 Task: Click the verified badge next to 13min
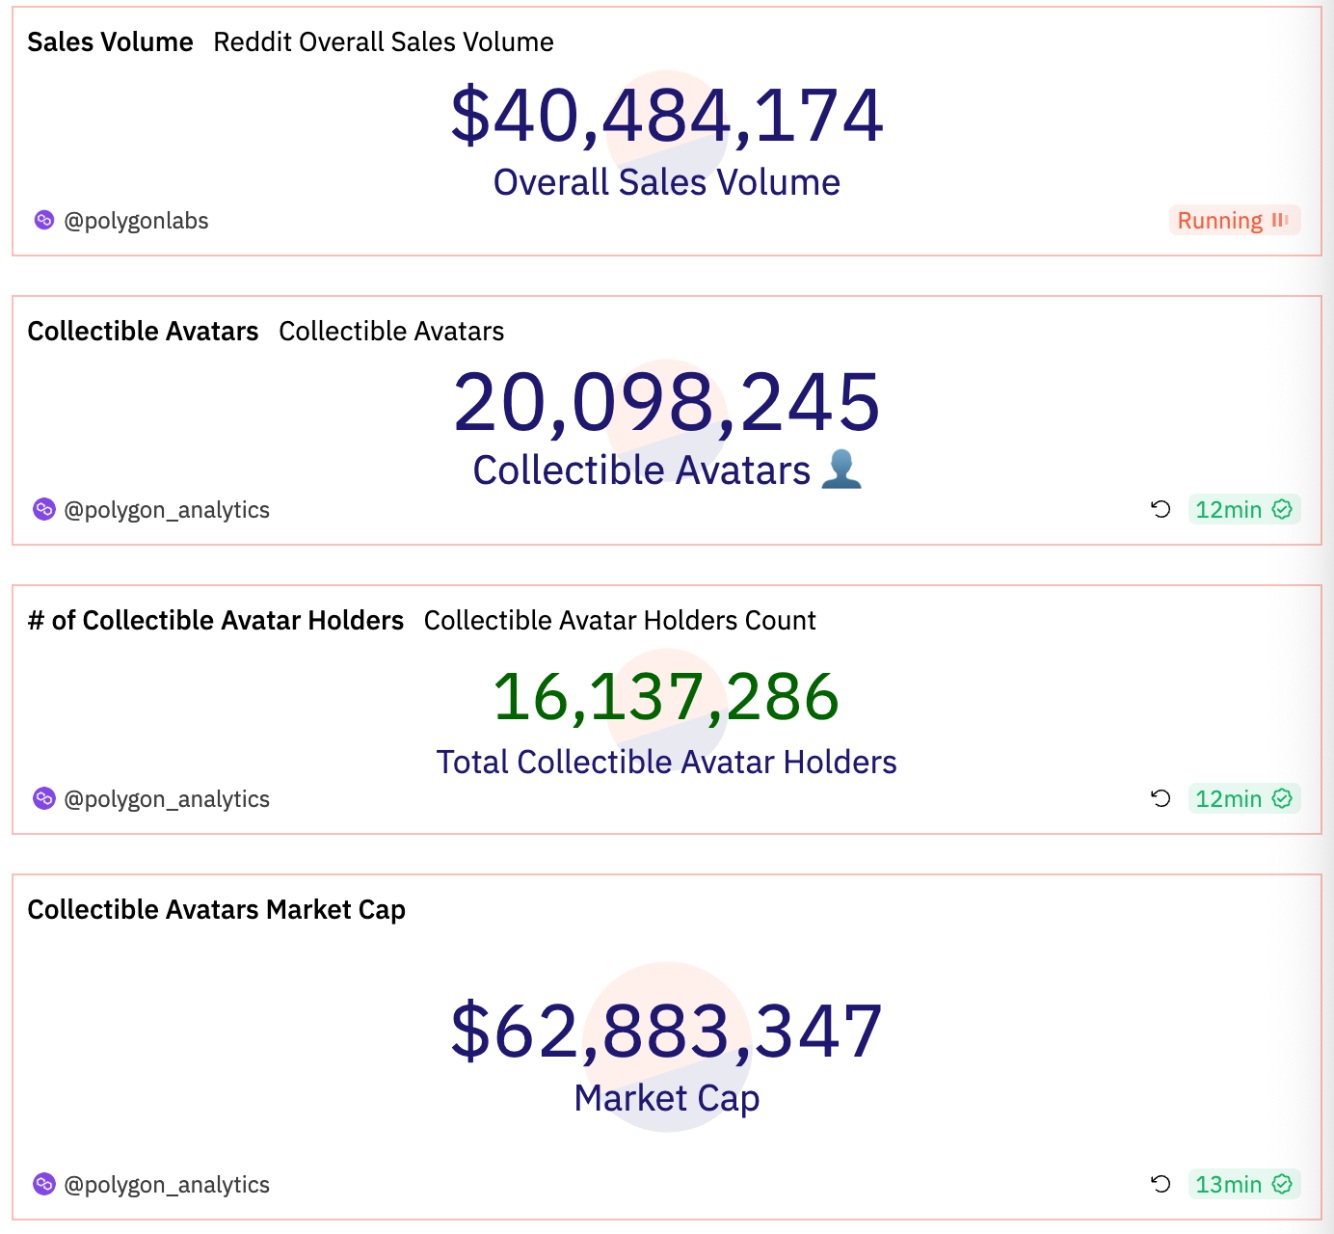pyautogui.click(x=1283, y=1185)
